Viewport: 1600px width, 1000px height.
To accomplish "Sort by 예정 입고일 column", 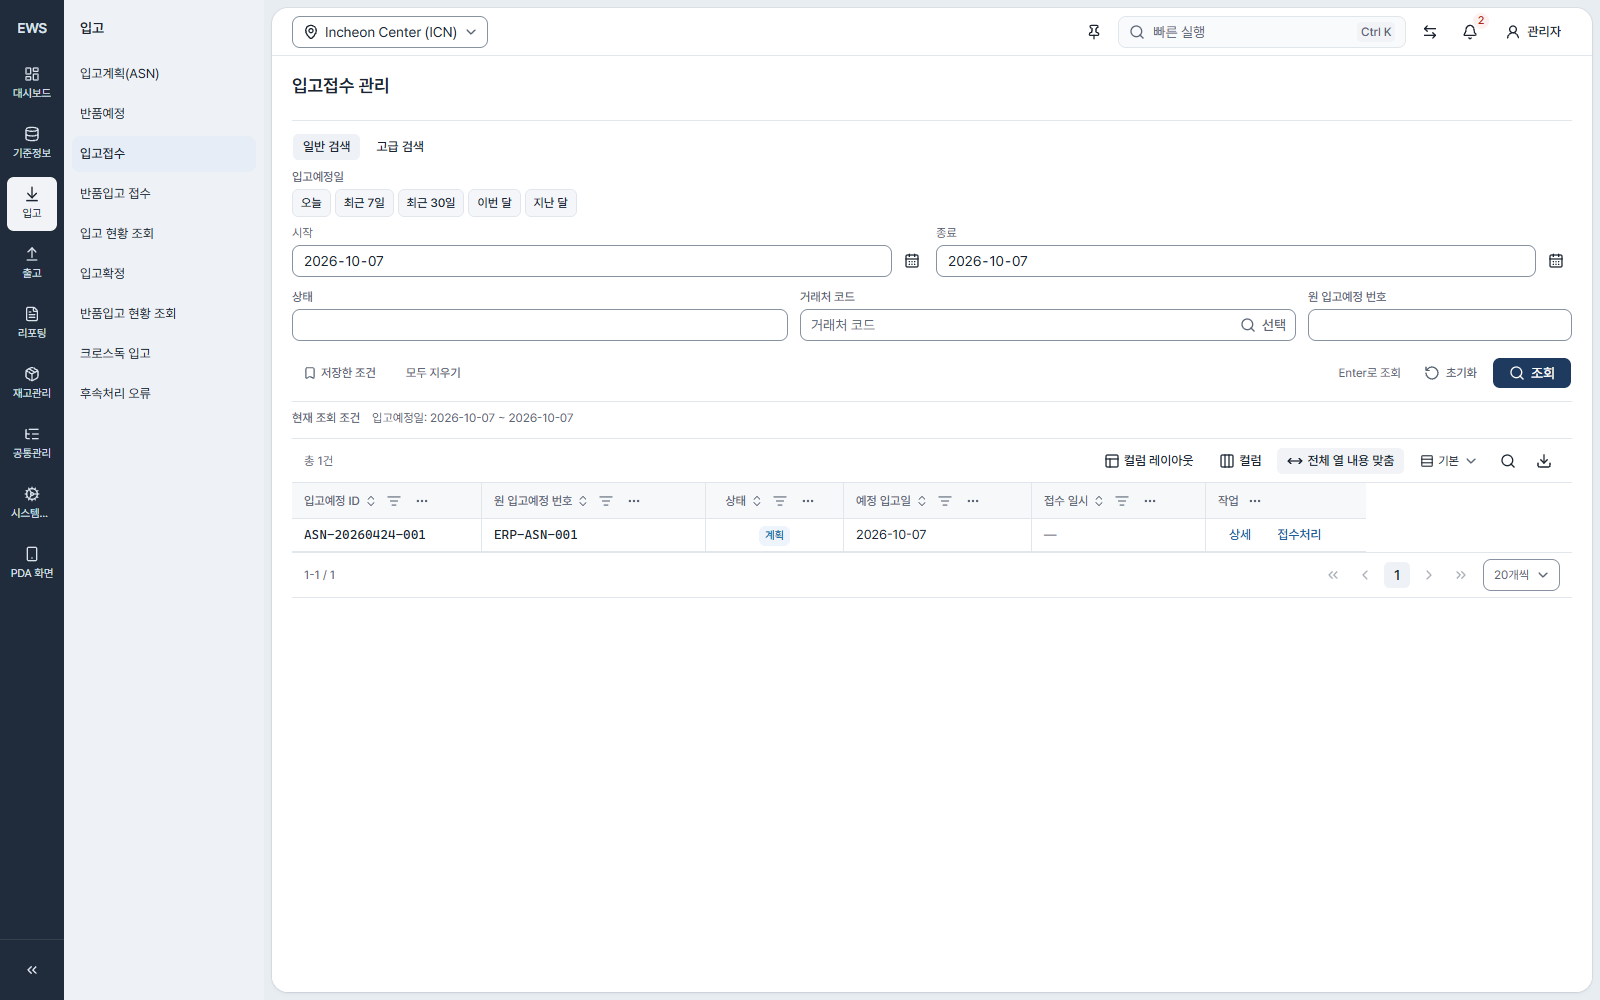I will tap(922, 501).
